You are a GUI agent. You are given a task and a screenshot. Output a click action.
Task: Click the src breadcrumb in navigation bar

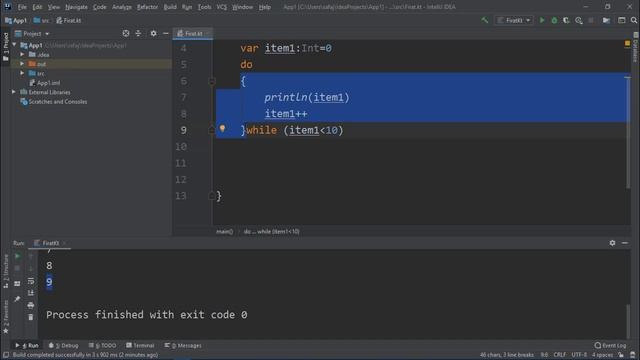(x=41, y=20)
